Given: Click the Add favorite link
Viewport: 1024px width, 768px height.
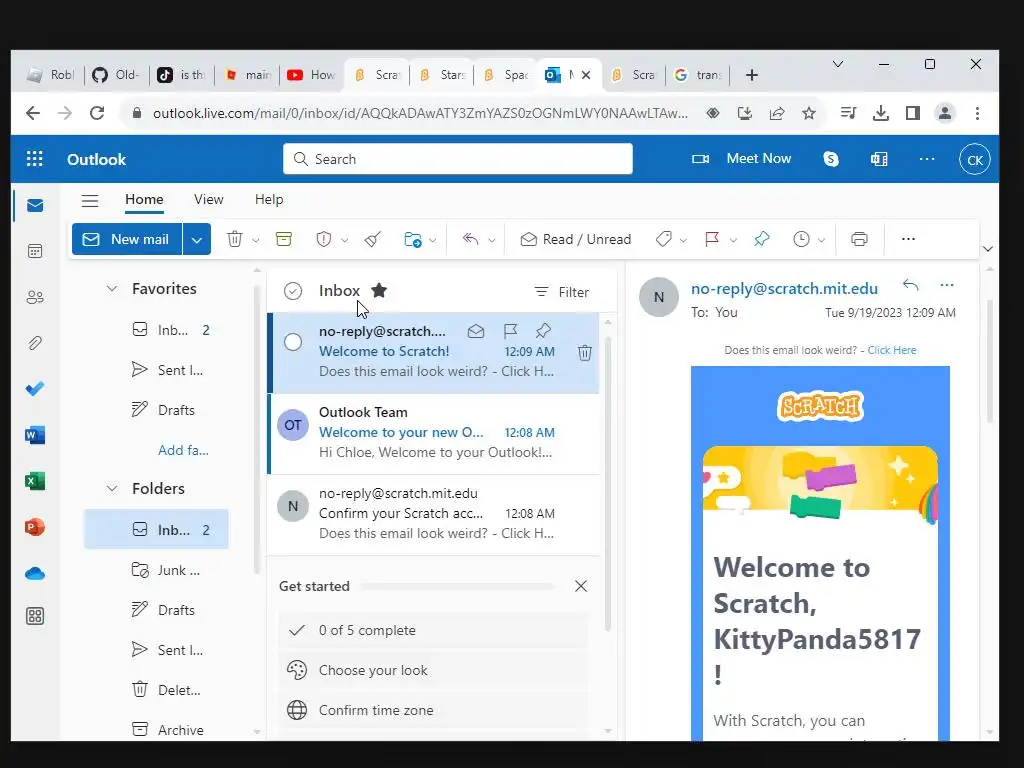Looking at the screenshot, I should [183, 450].
